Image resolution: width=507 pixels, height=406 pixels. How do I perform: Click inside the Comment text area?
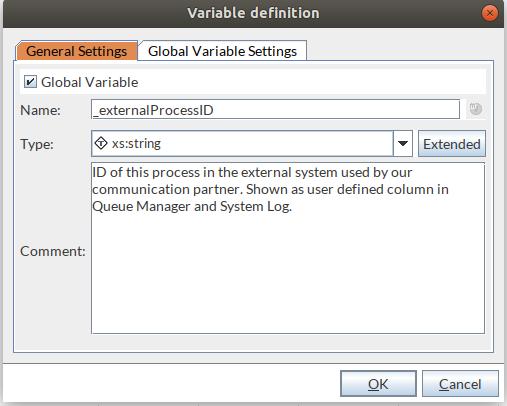click(288, 248)
